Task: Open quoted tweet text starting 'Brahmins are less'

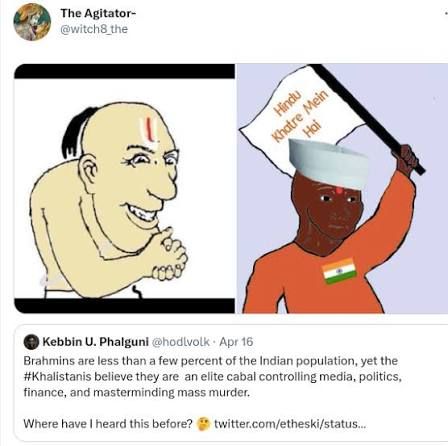Action: (213, 377)
